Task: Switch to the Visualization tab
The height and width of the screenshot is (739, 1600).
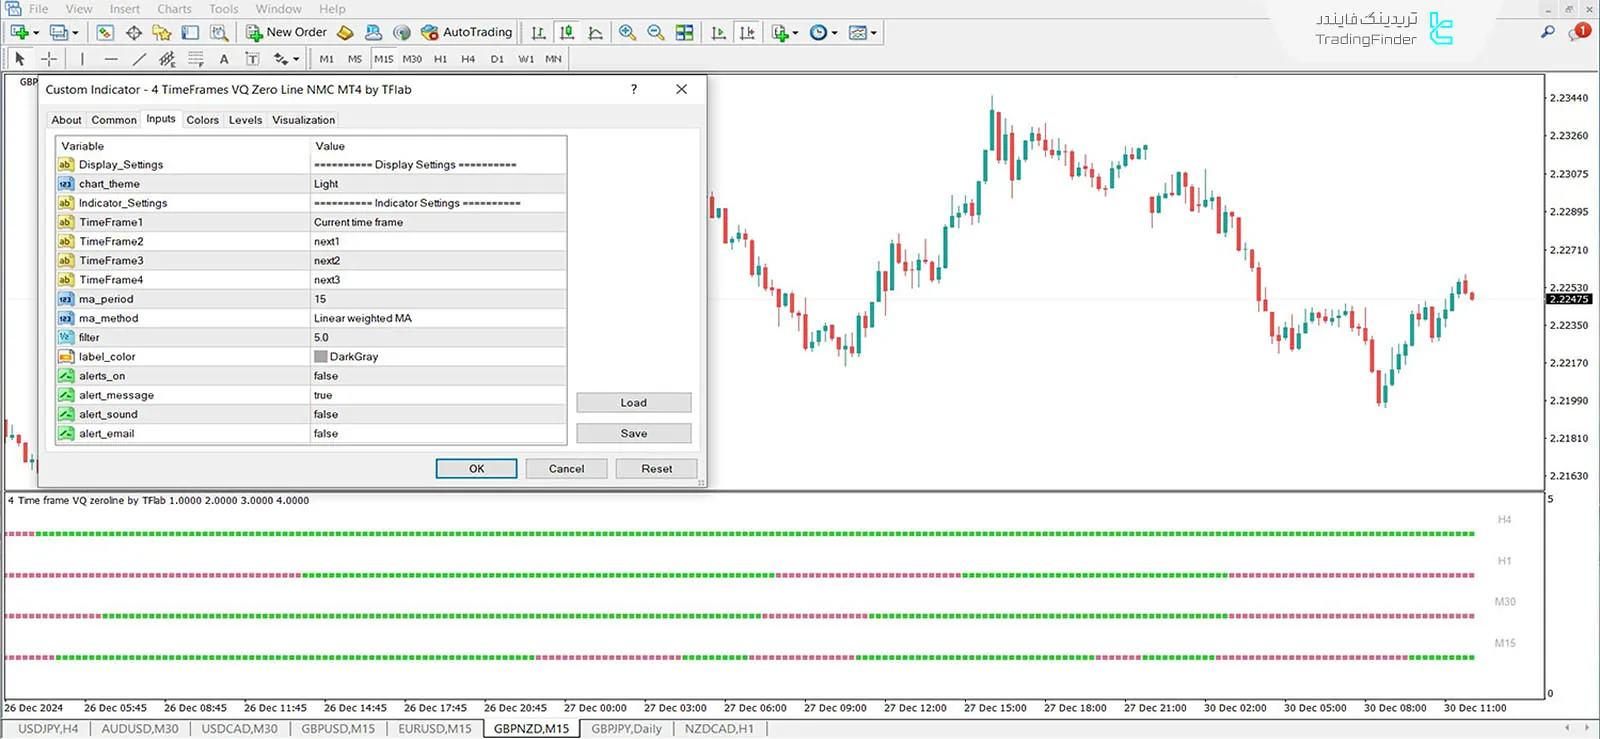Action: (x=303, y=120)
